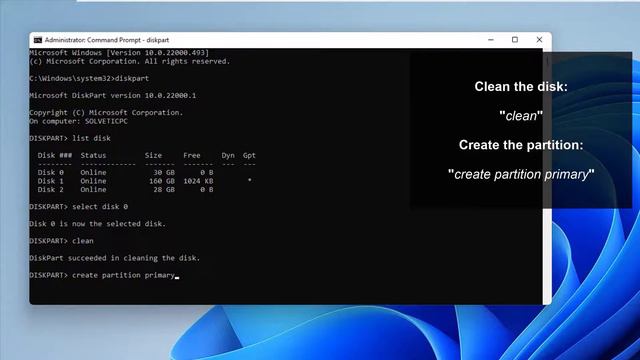
Task: Click the 'Microsoft Windows [Version 10.0.22000.493]' line
Action: coord(119,53)
